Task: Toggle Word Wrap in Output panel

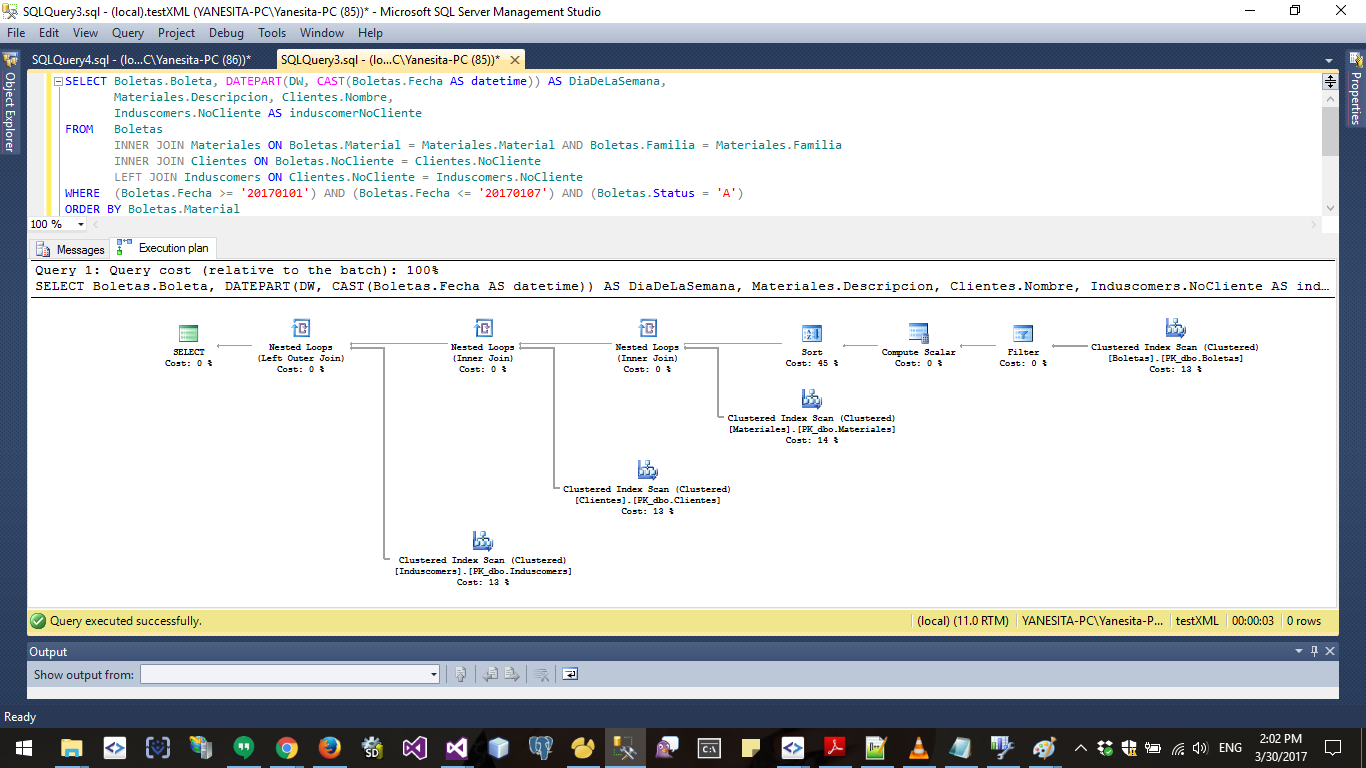Action: 570,674
